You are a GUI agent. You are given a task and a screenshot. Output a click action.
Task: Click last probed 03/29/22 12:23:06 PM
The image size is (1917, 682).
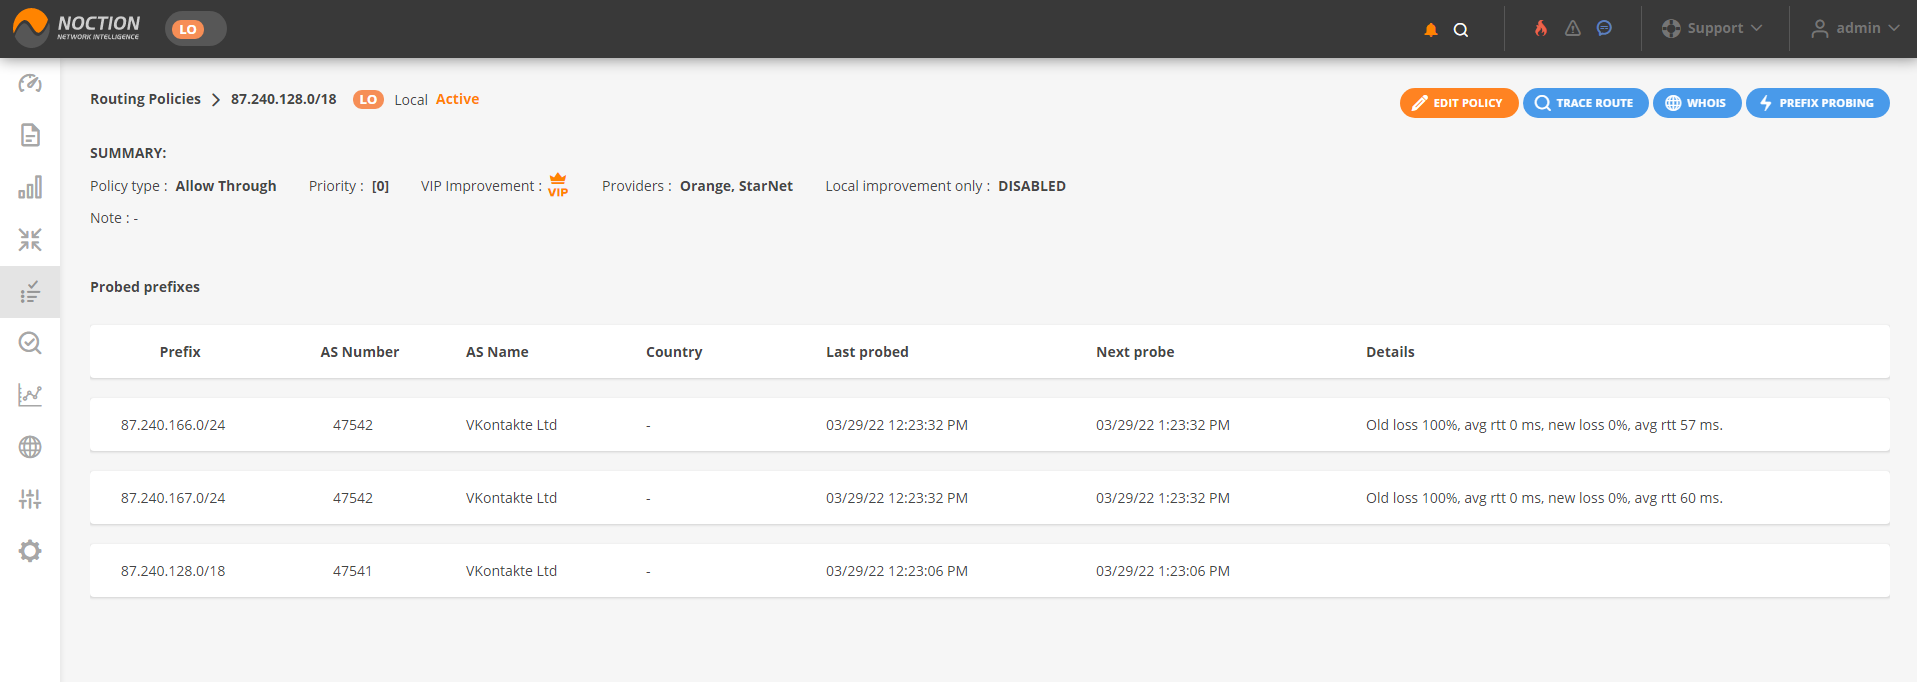(897, 571)
